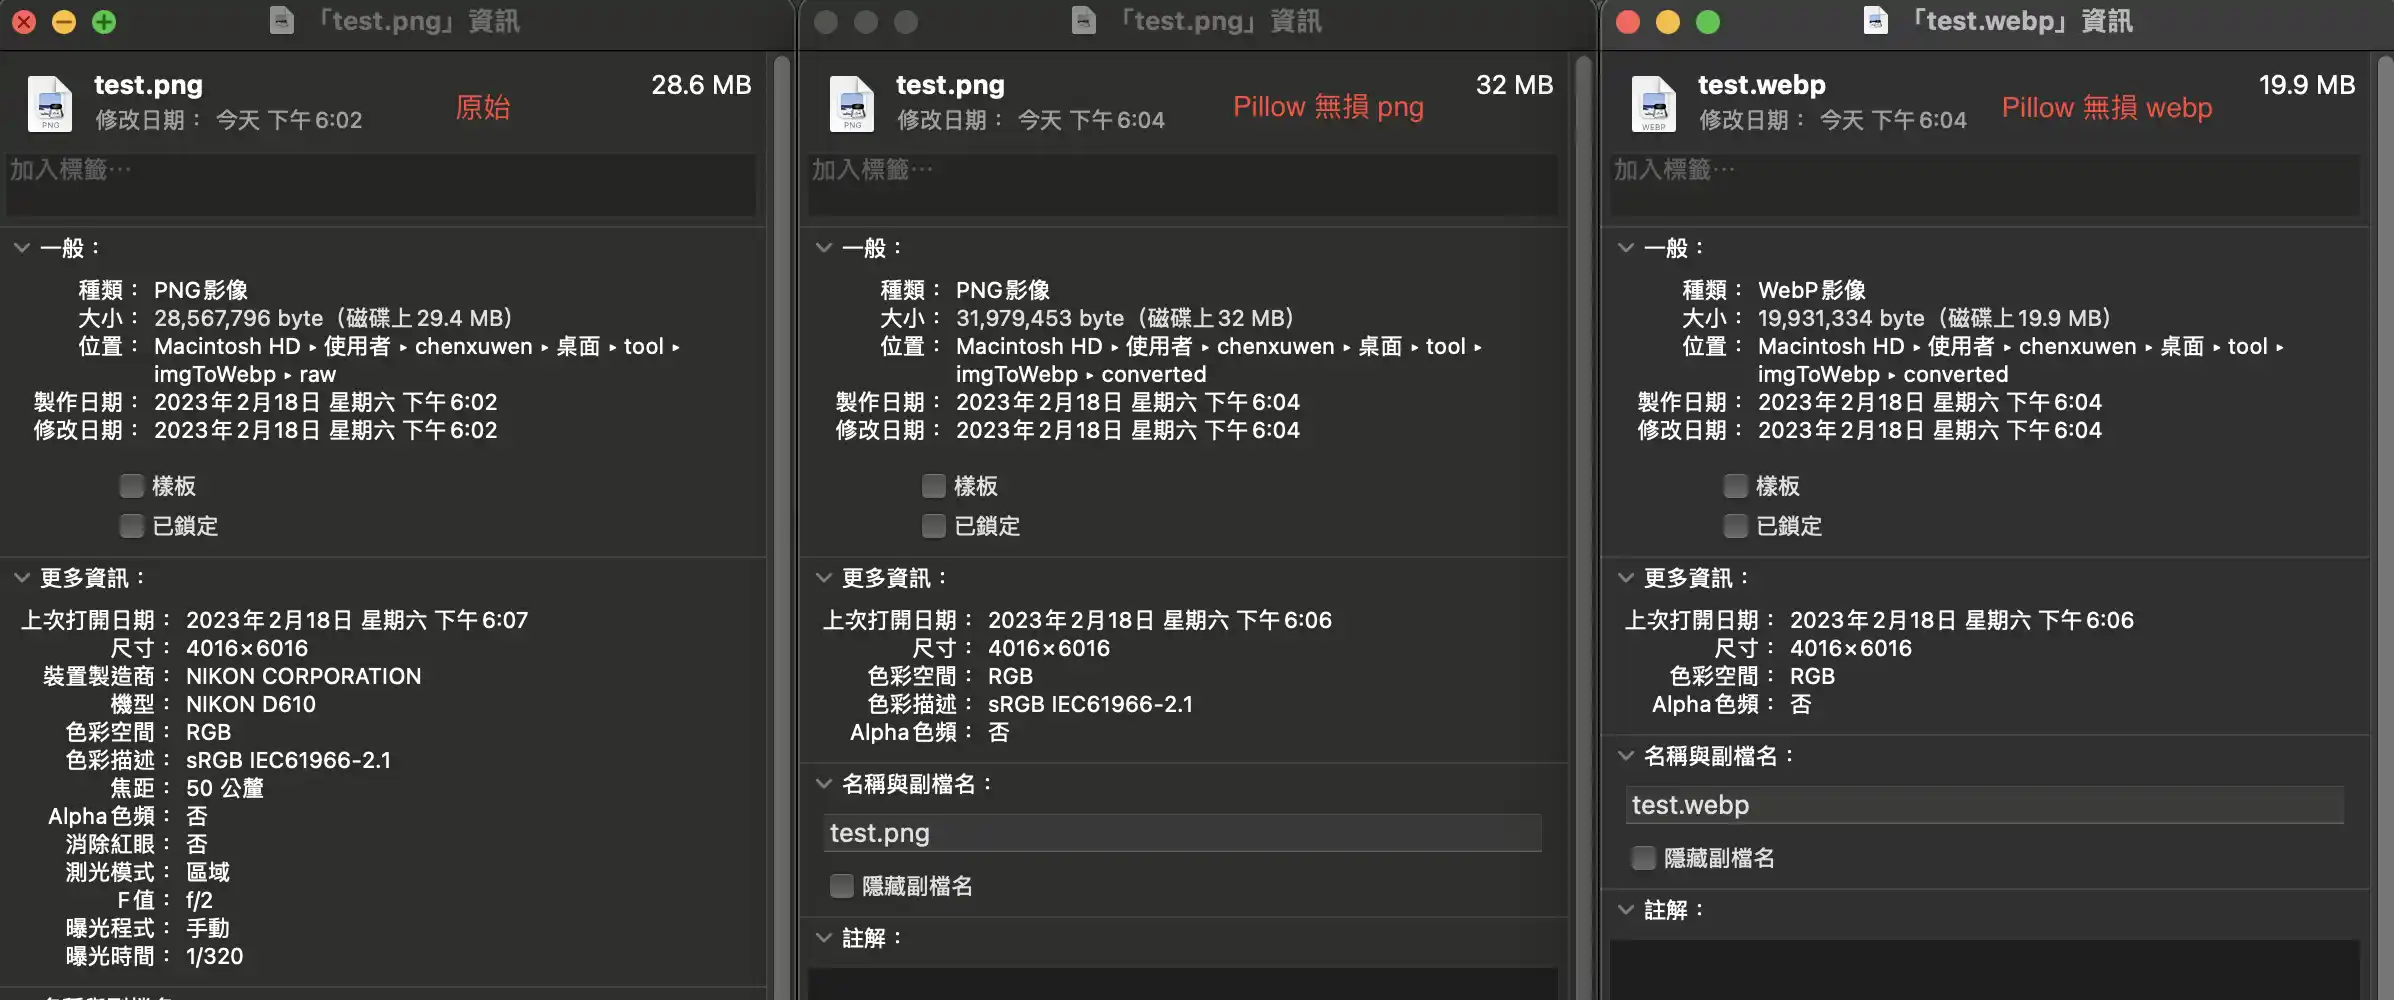The image size is (2394, 1000).
Task: Collapse 一般 section in middle test.png window
Action: pos(824,248)
